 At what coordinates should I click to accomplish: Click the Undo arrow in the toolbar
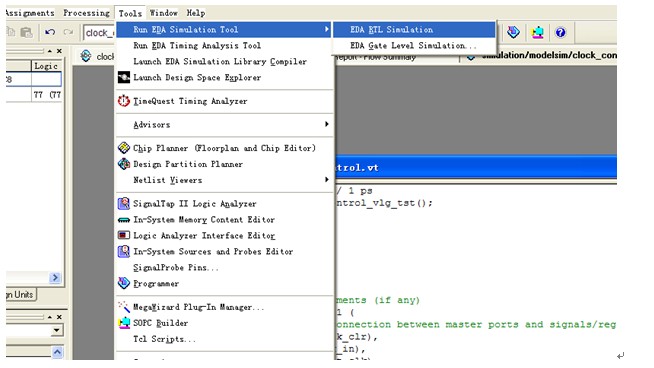coord(50,32)
